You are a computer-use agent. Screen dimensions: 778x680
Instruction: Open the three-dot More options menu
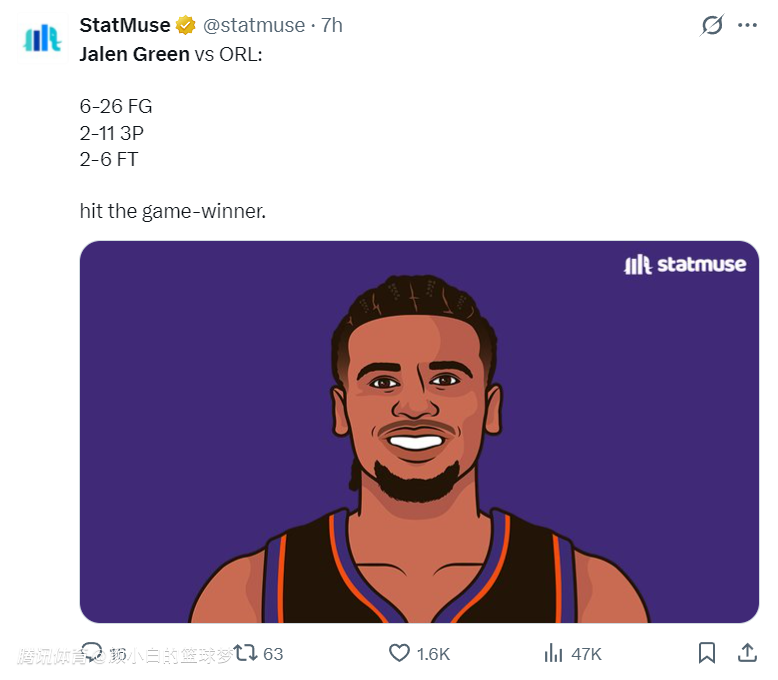748,26
